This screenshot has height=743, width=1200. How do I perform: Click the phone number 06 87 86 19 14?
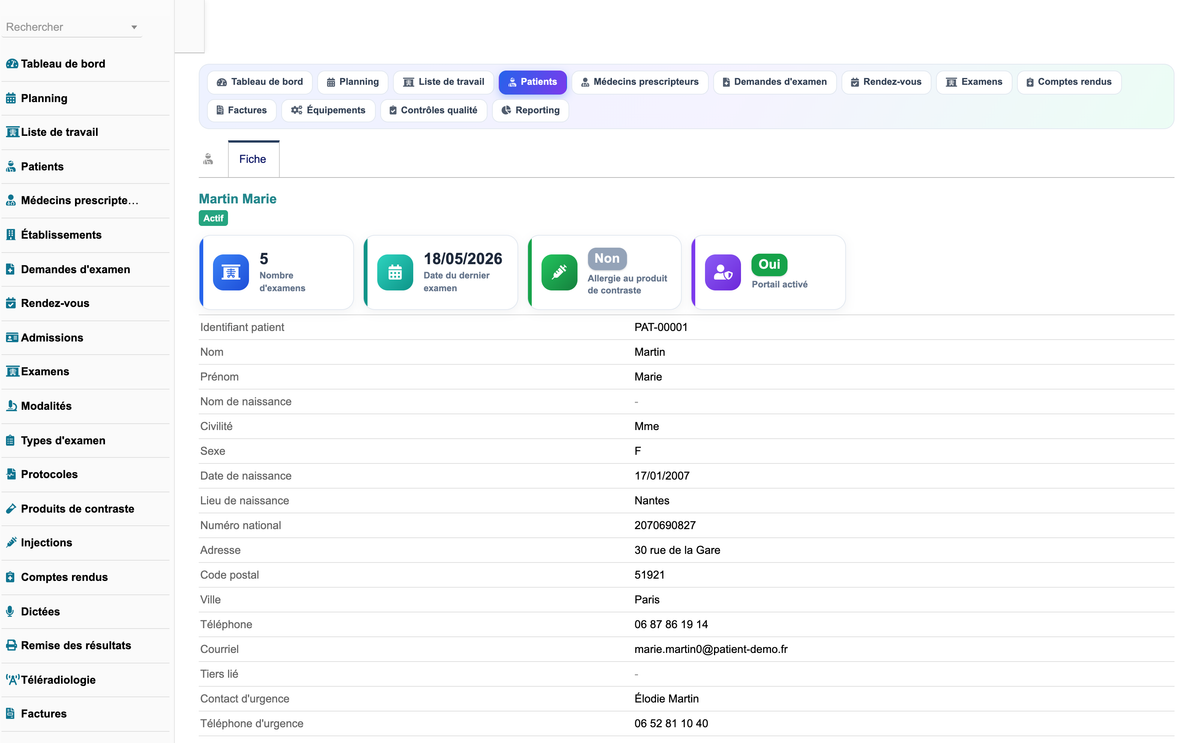click(671, 624)
